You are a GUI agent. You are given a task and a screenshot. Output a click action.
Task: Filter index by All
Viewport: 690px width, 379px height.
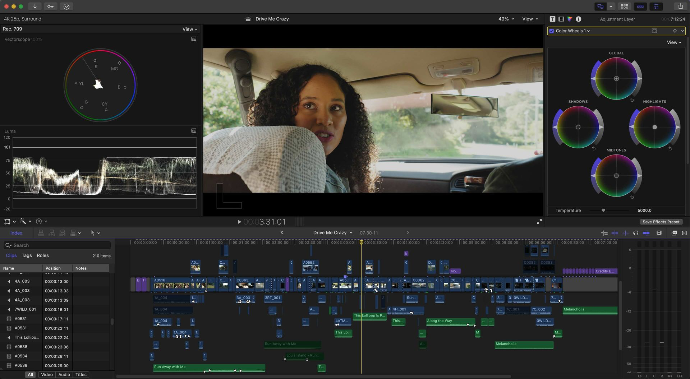pos(30,375)
